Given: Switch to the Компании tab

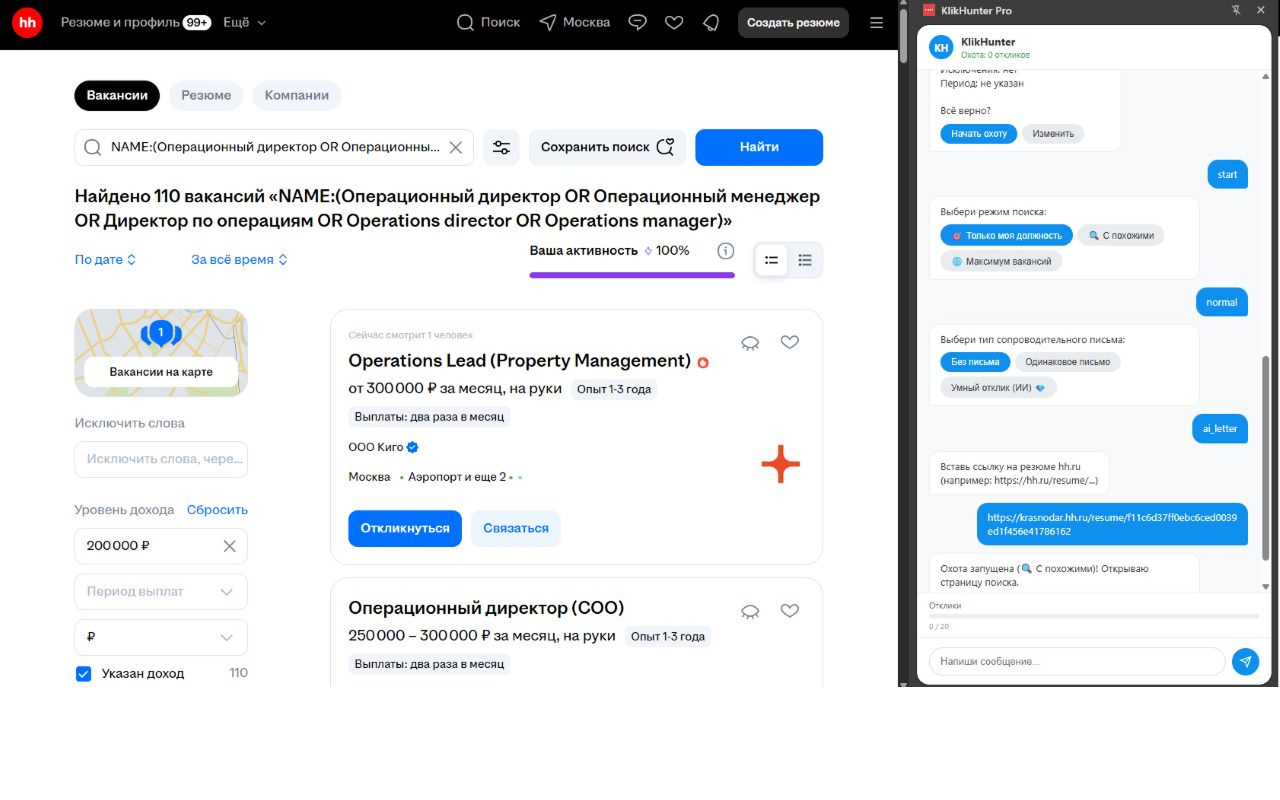Looking at the screenshot, I should 297,96.
